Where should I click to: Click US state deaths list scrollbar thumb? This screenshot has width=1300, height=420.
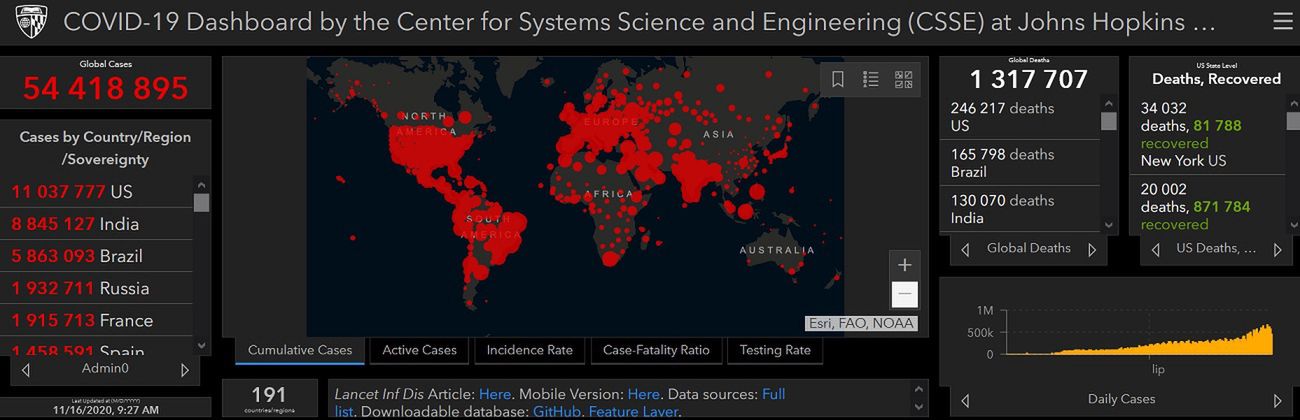[x=1291, y=122]
